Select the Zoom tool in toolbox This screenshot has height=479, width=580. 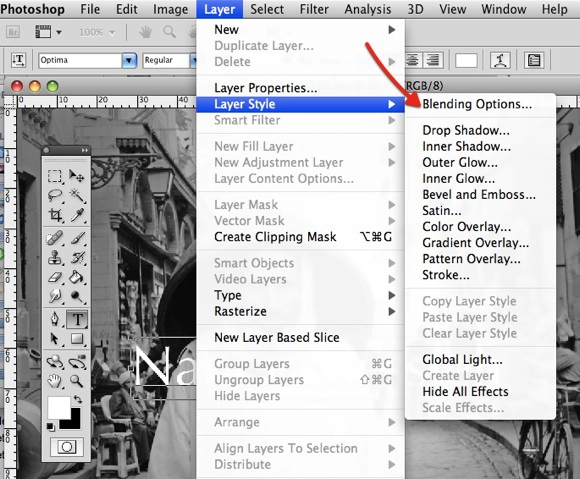[x=77, y=381]
